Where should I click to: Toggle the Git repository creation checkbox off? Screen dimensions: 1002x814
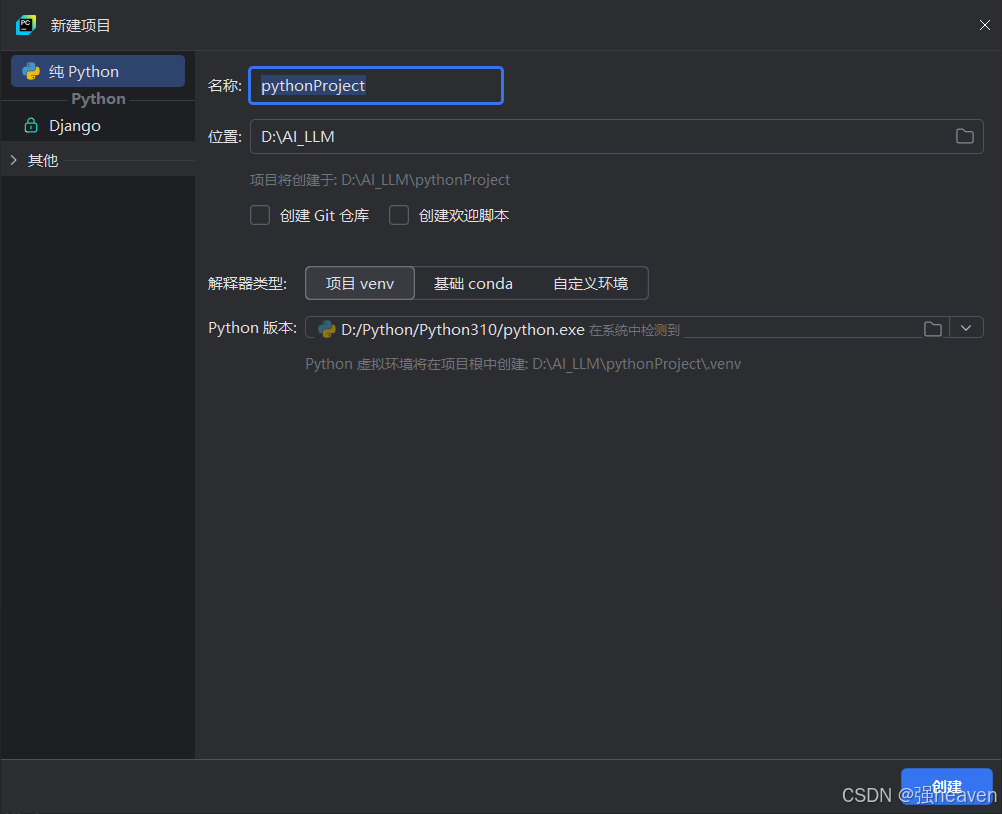[260, 215]
